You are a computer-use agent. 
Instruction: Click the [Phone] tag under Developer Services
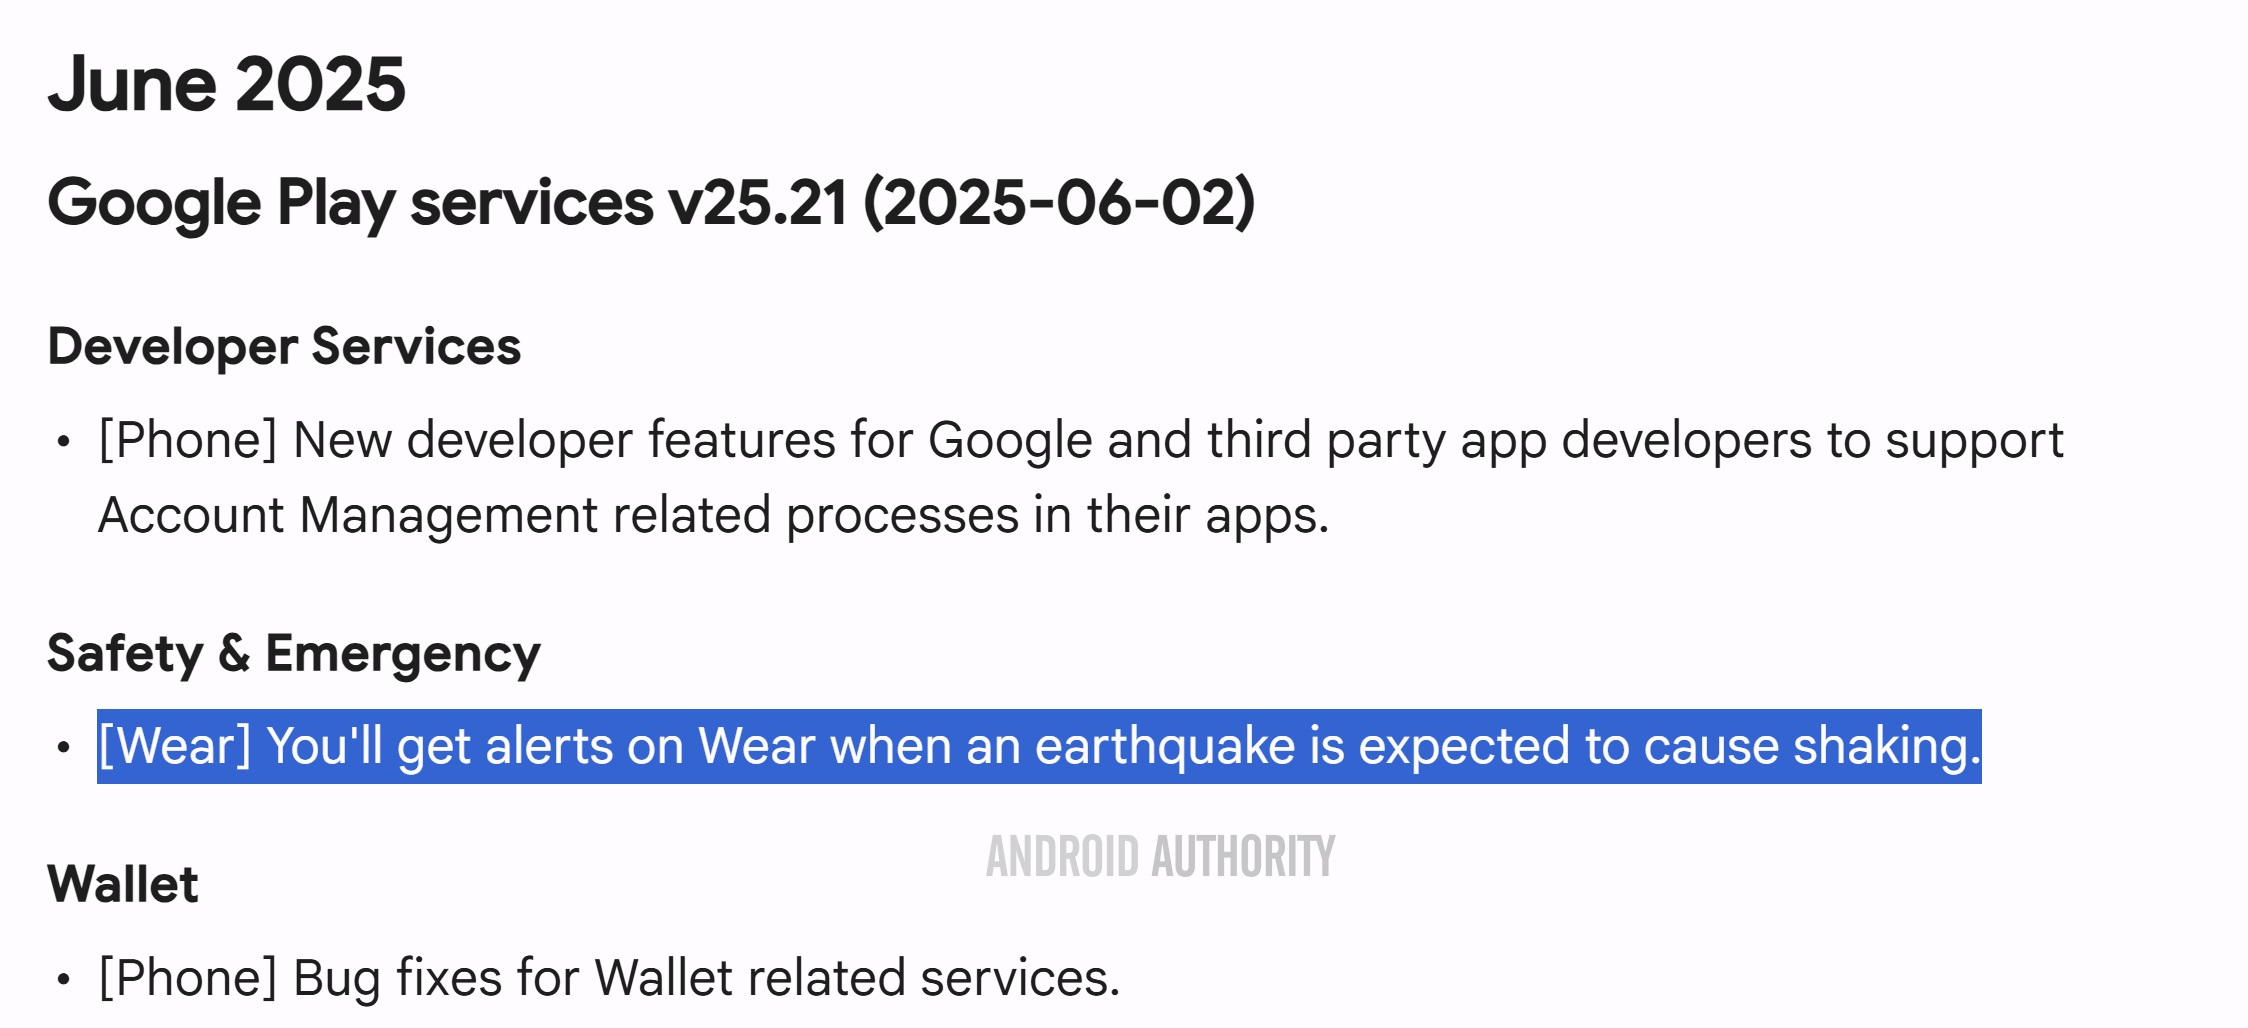tap(187, 440)
